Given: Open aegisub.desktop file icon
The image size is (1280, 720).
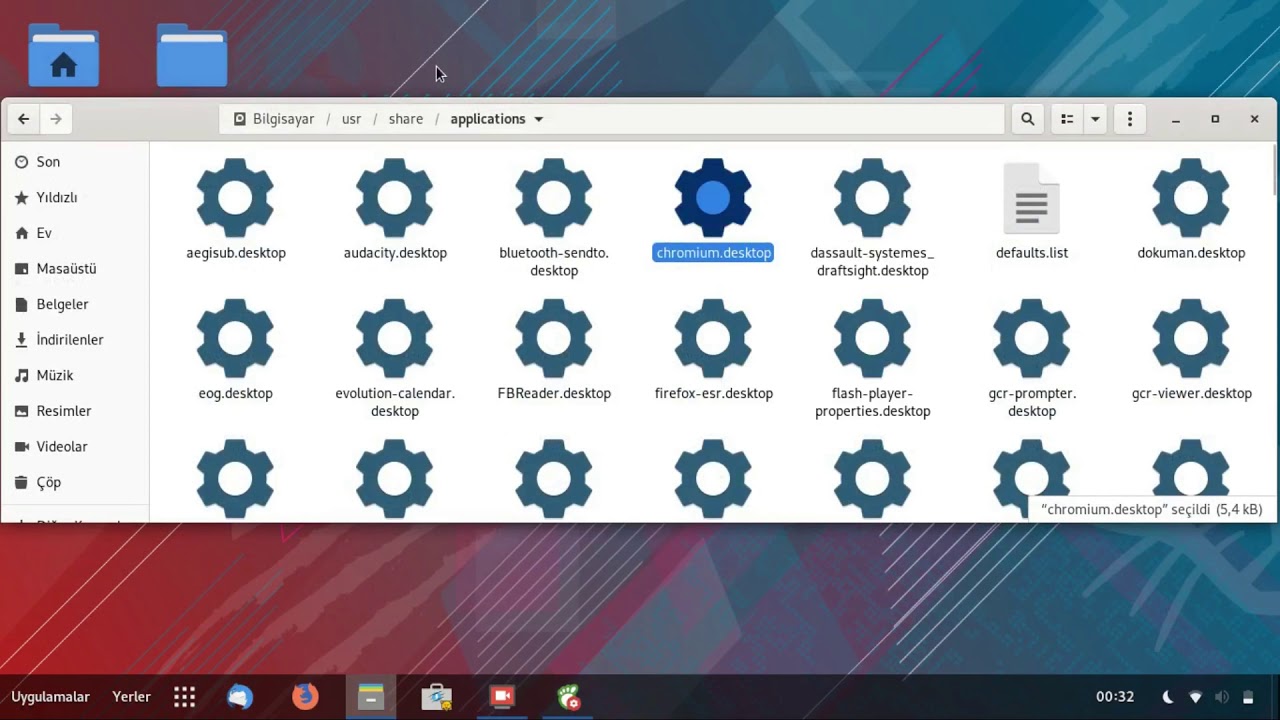Looking at the screenshot, I should coord(235,197).
